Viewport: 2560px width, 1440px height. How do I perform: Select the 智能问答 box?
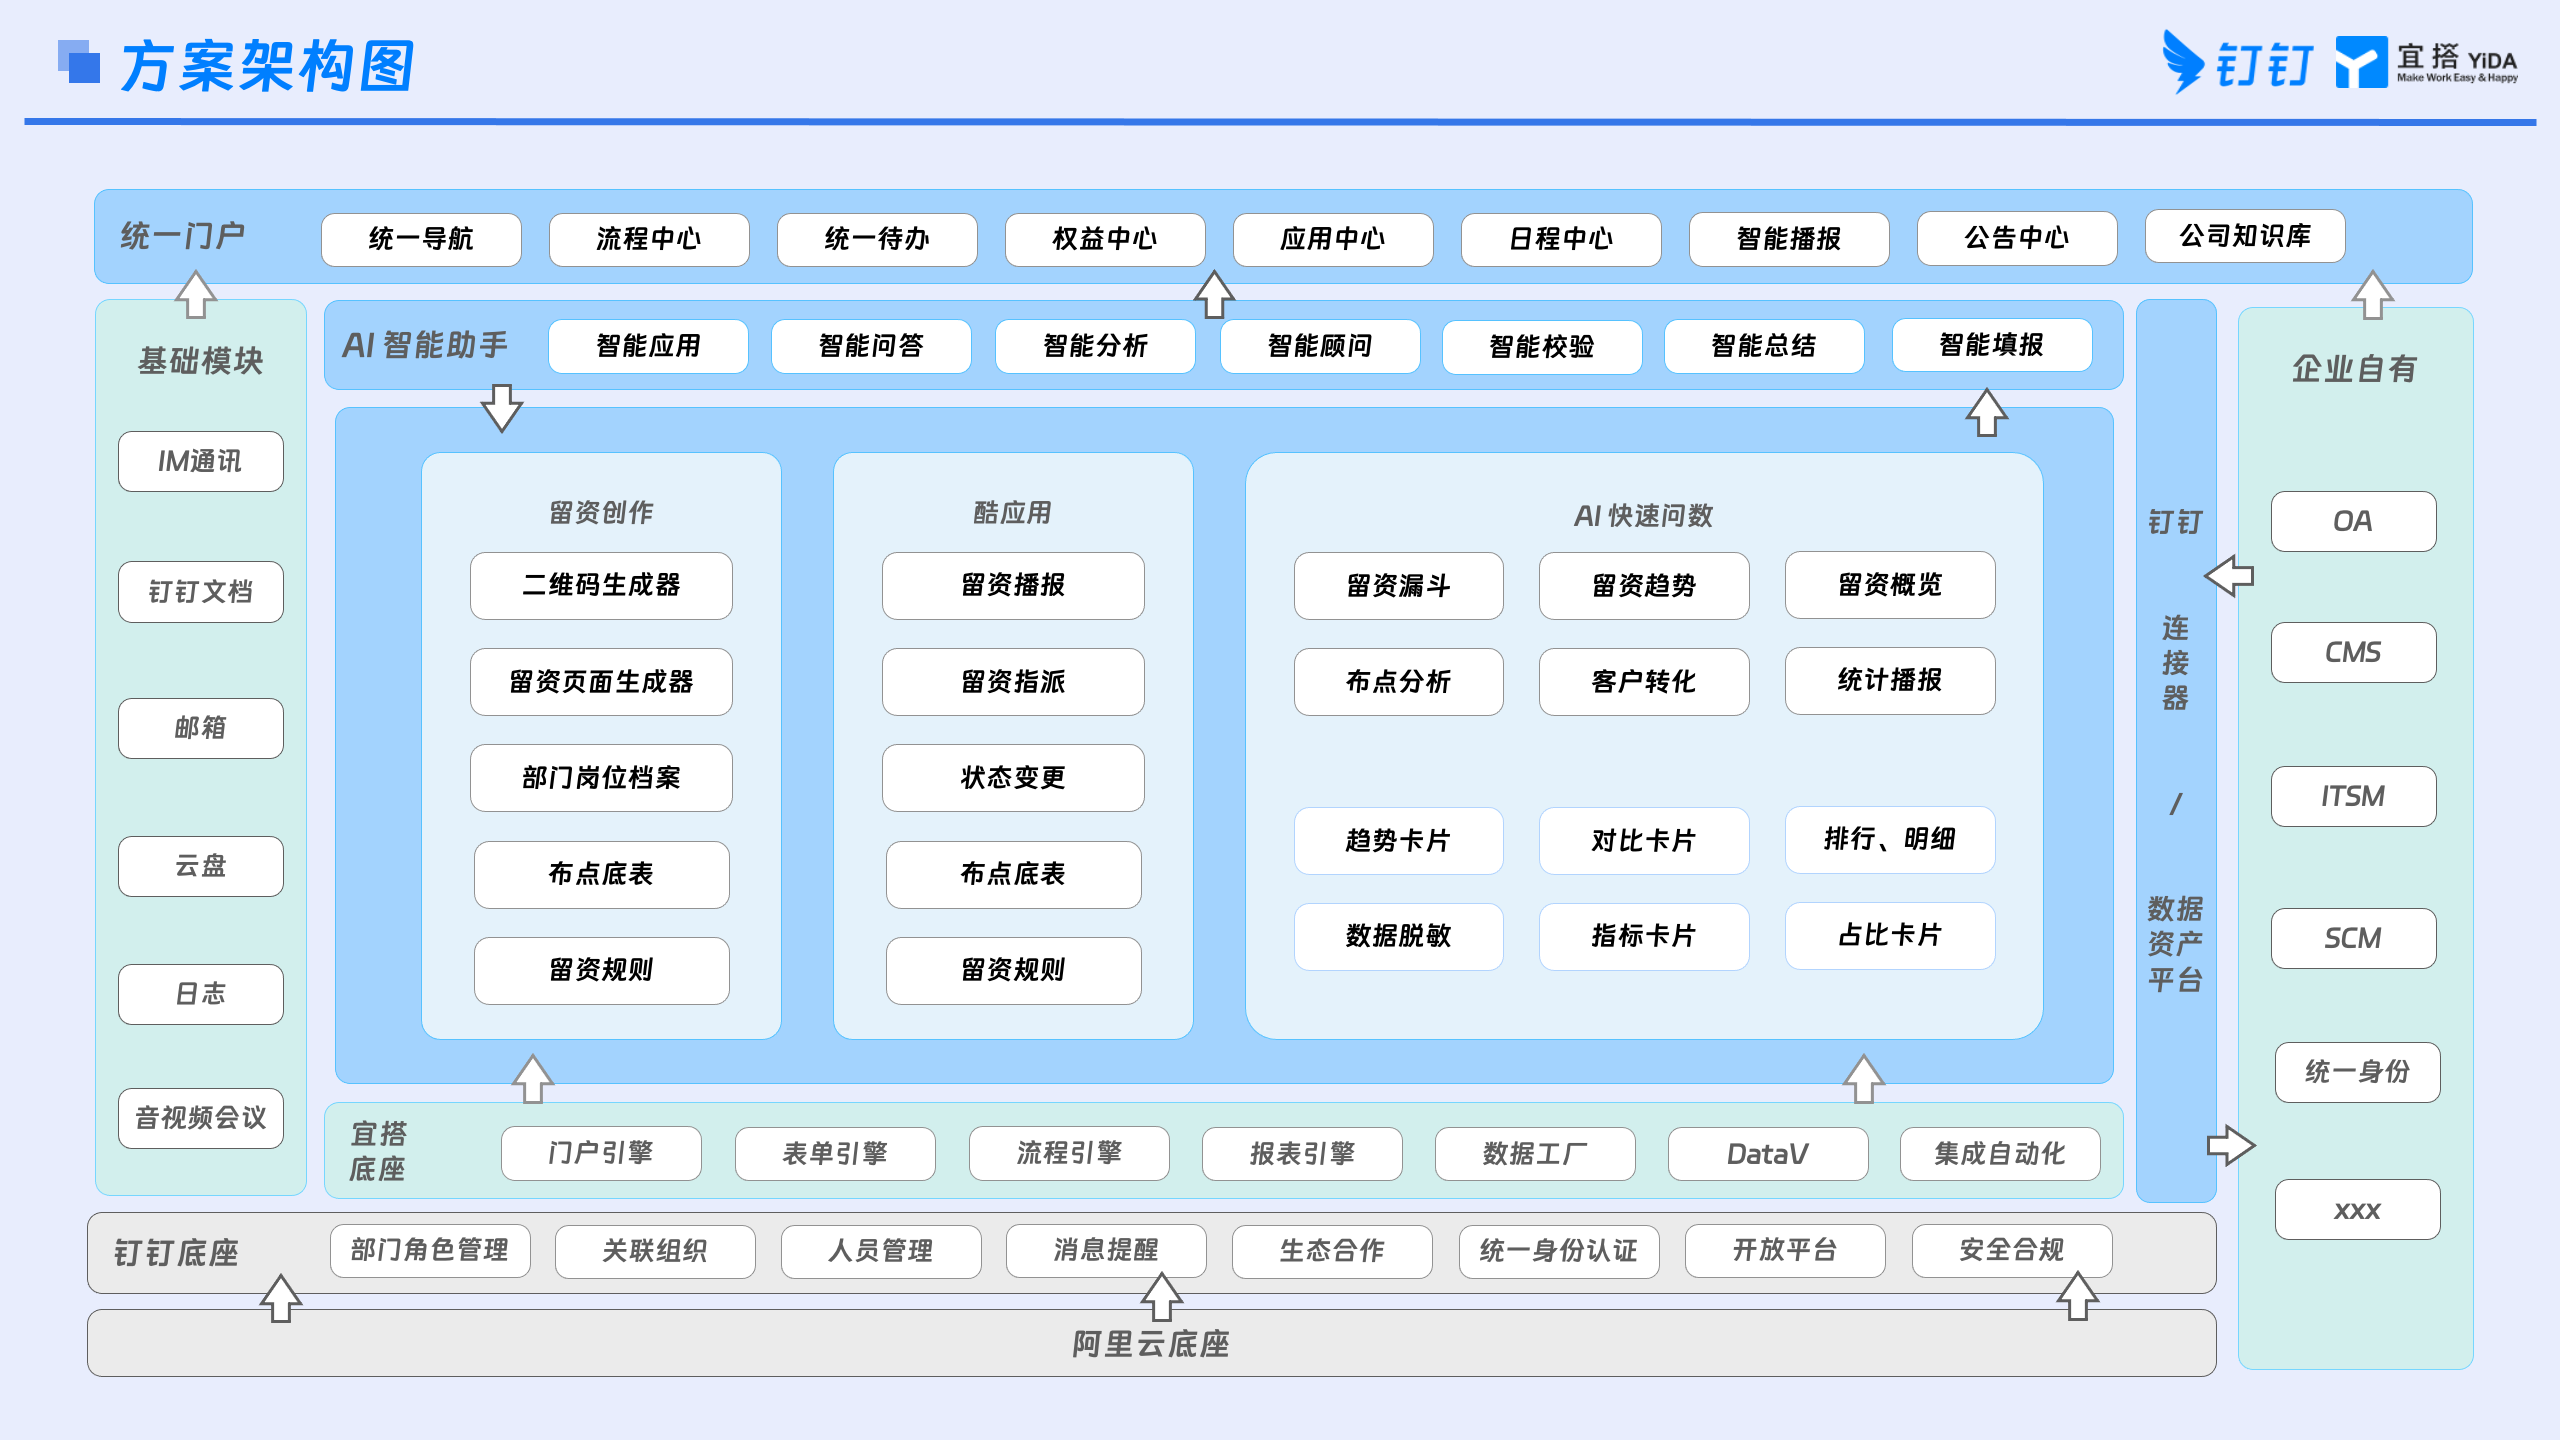click(871, 346)
